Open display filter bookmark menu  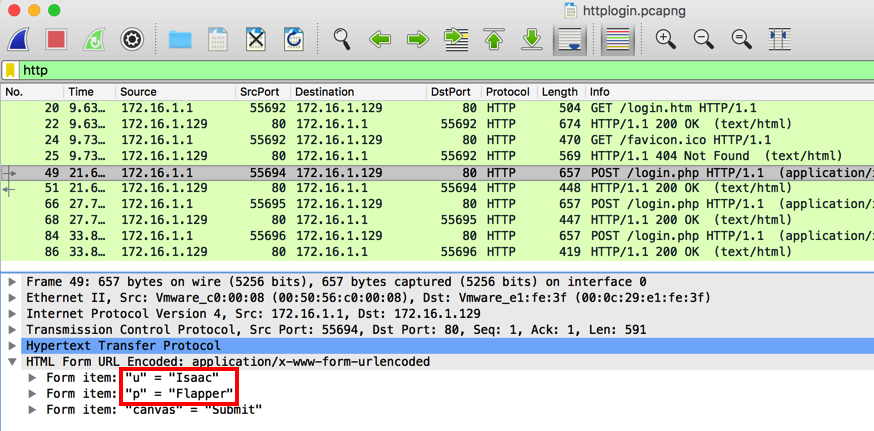click(x=10, y=71)
